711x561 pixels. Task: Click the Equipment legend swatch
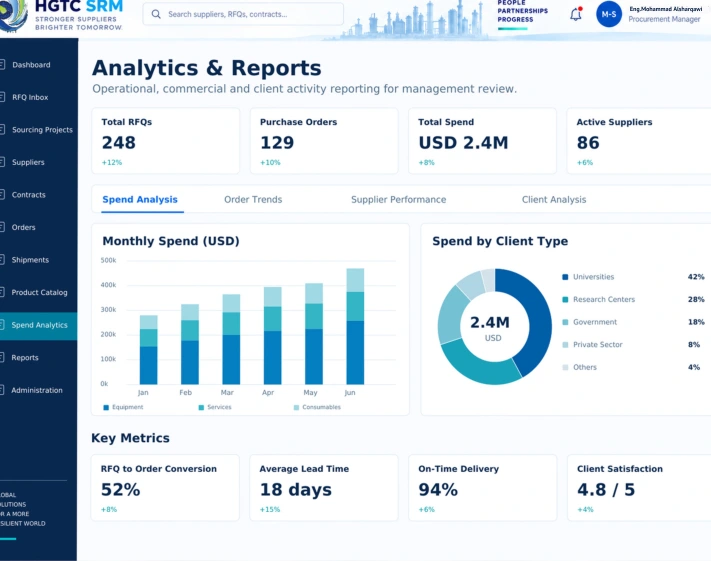[106, 407]
